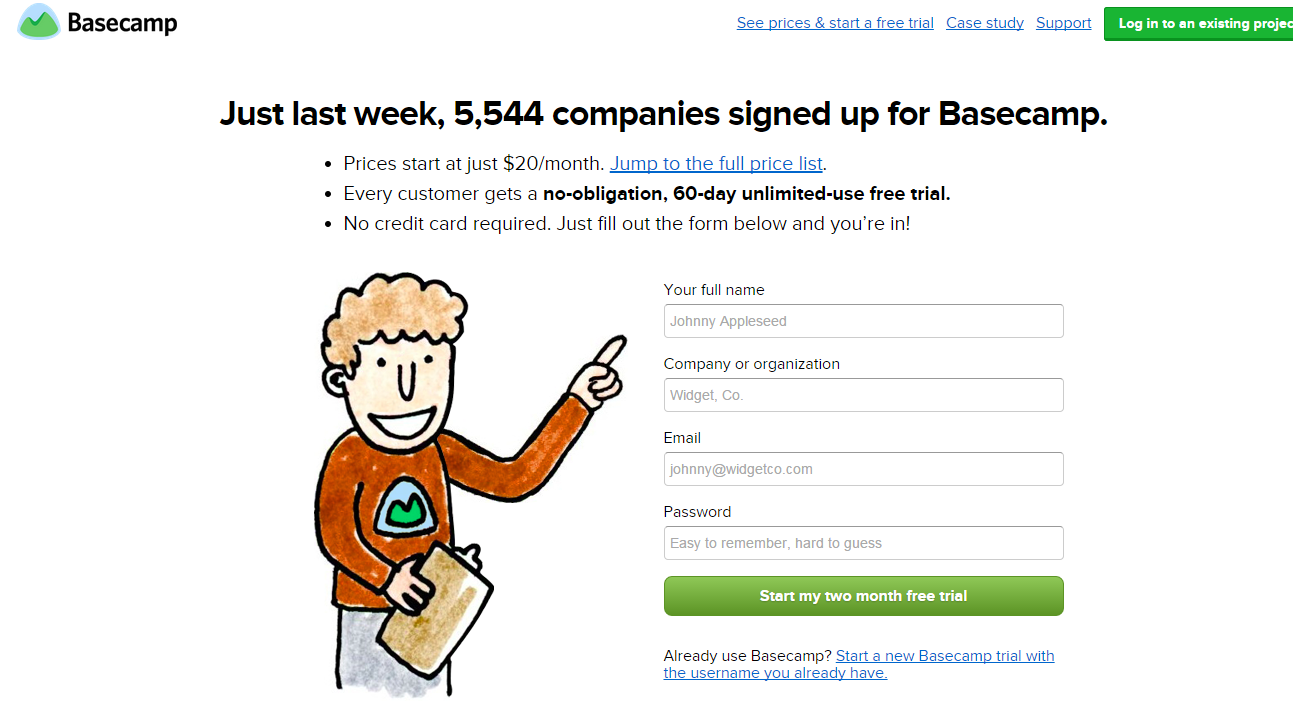Screen dimensions: 1293x703
Task: Click the Basecamp badge on the sweater
Action: [408, 508]
